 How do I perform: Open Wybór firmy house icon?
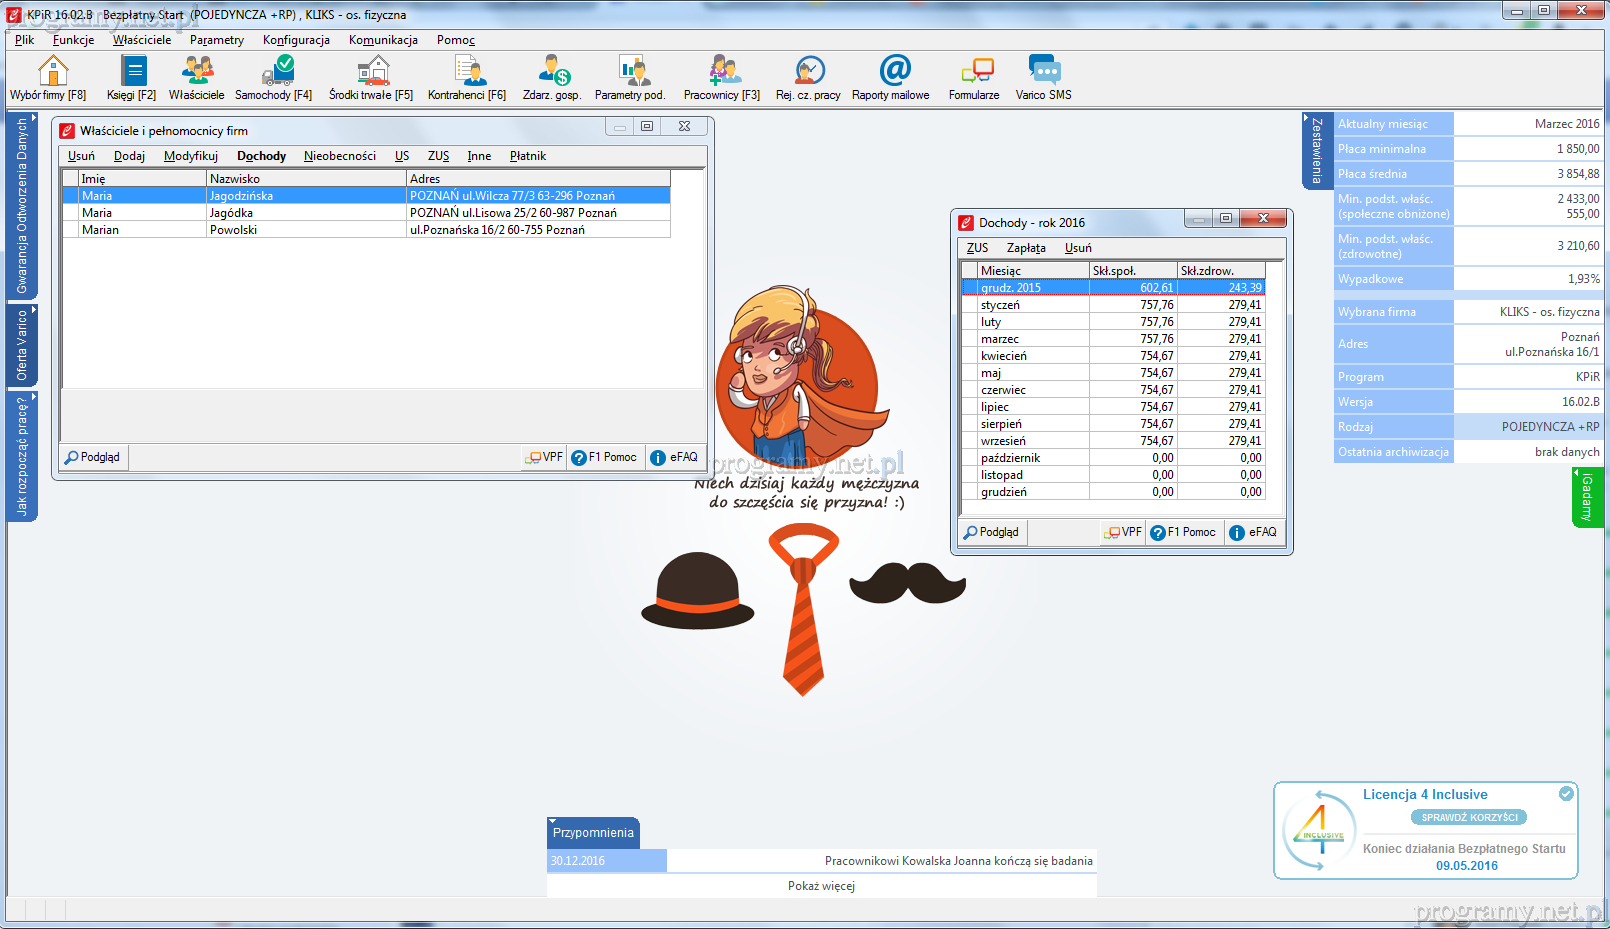[x=52, y=71]
